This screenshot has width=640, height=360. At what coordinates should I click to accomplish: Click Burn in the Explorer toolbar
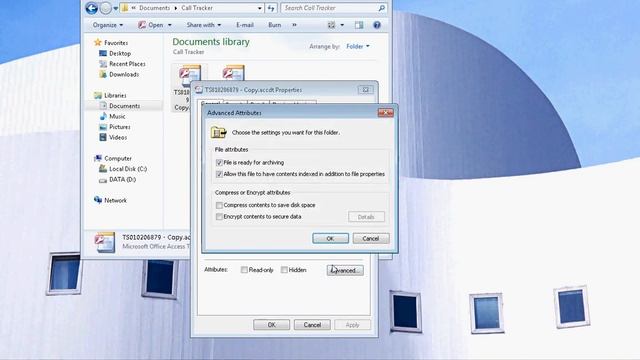click(x=274, y=25)
